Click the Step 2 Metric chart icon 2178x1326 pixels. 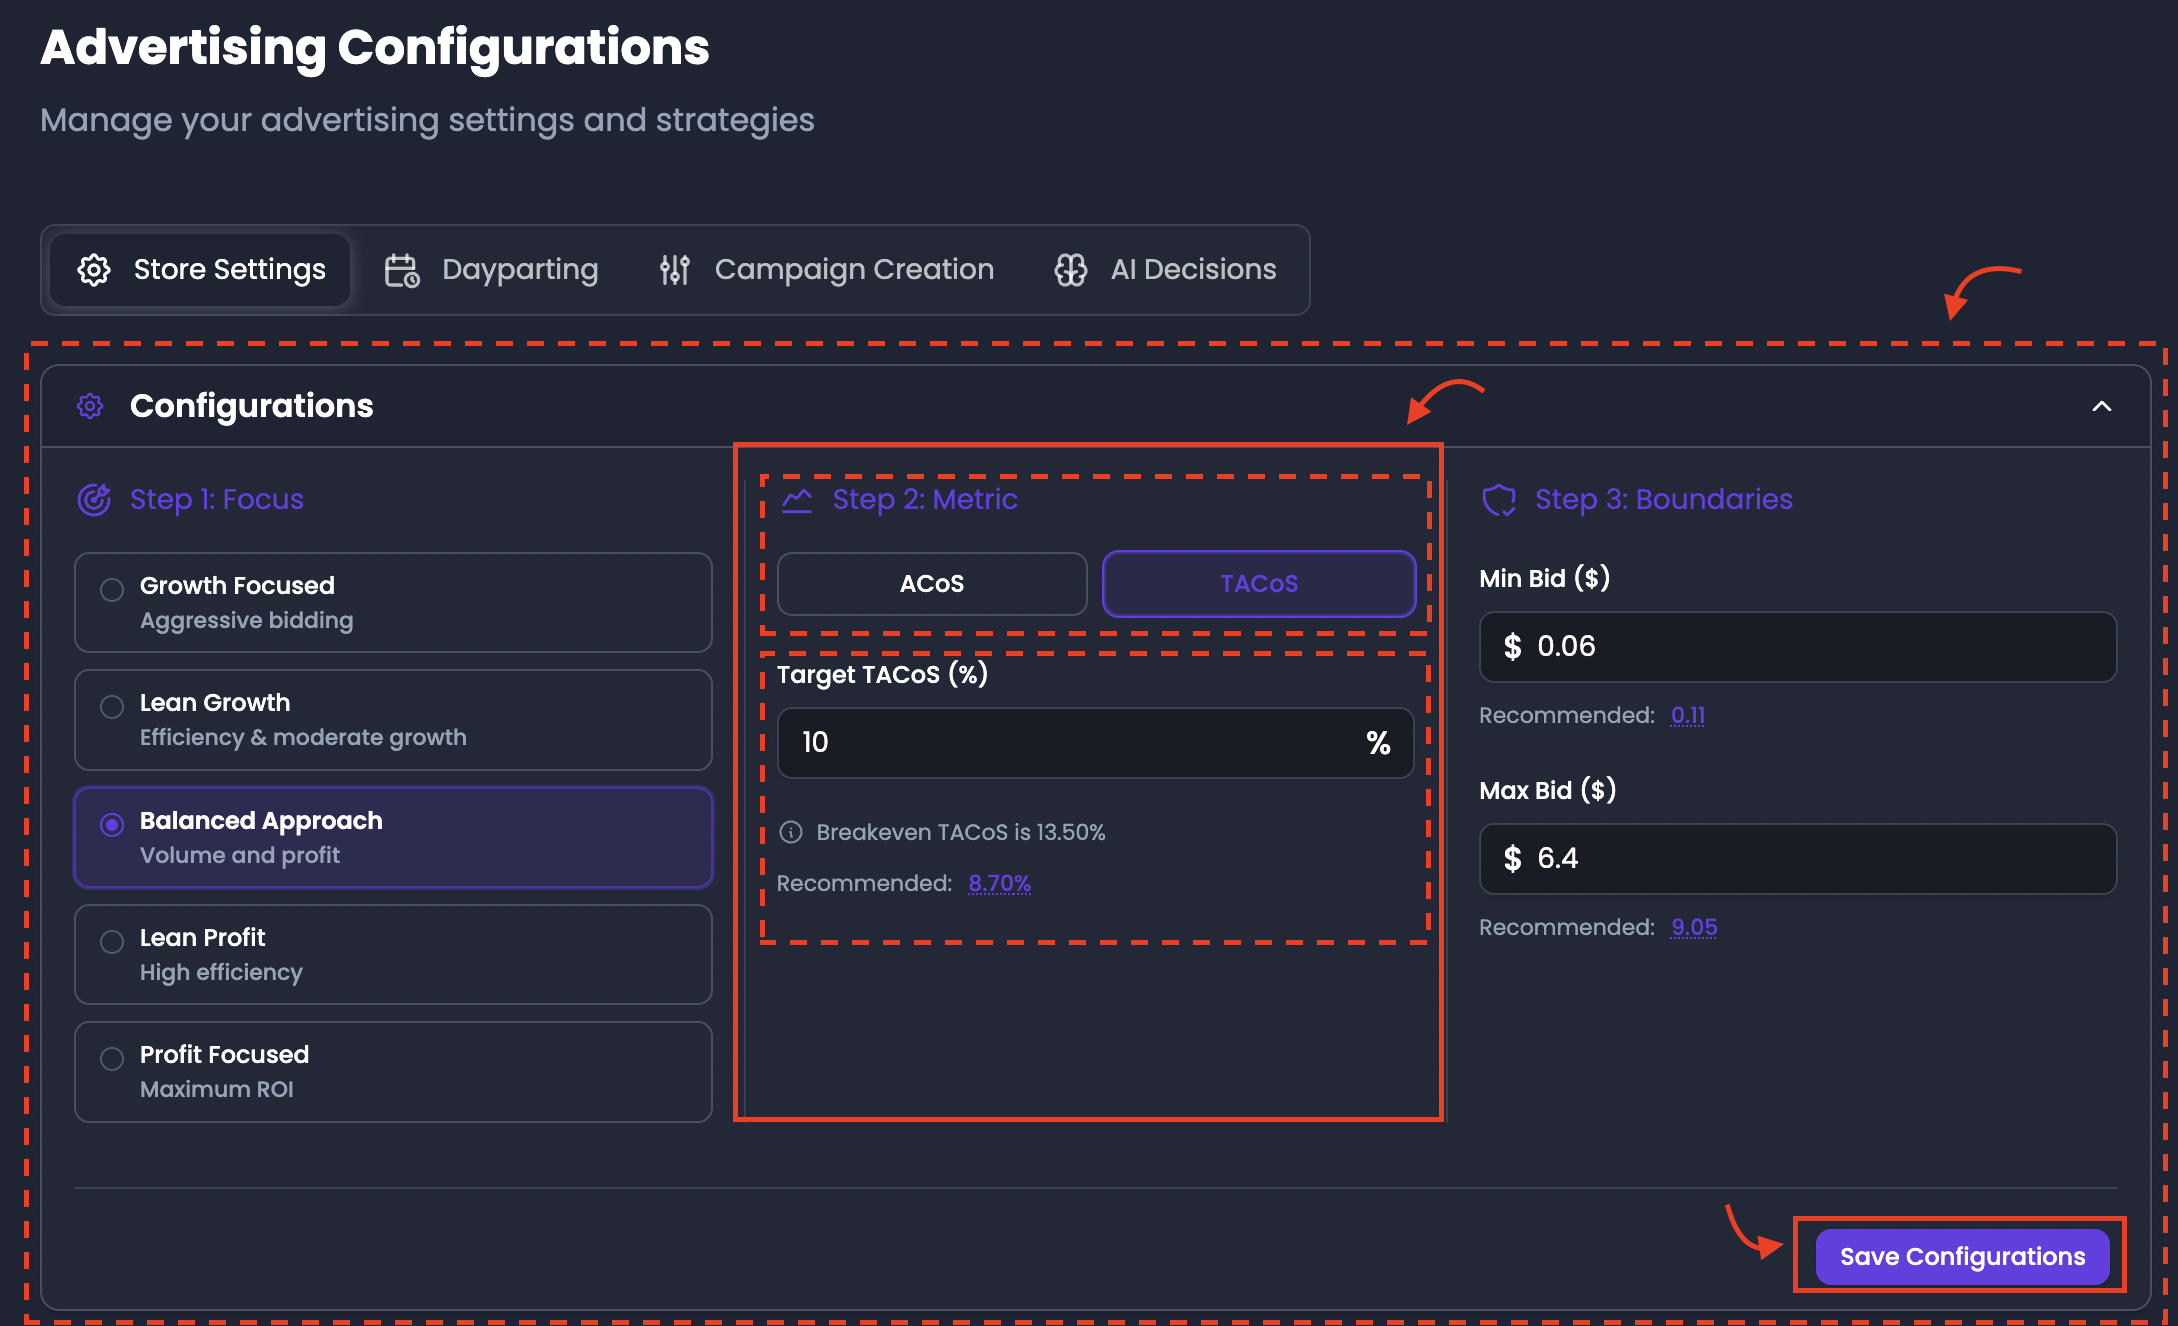point(797,500)
